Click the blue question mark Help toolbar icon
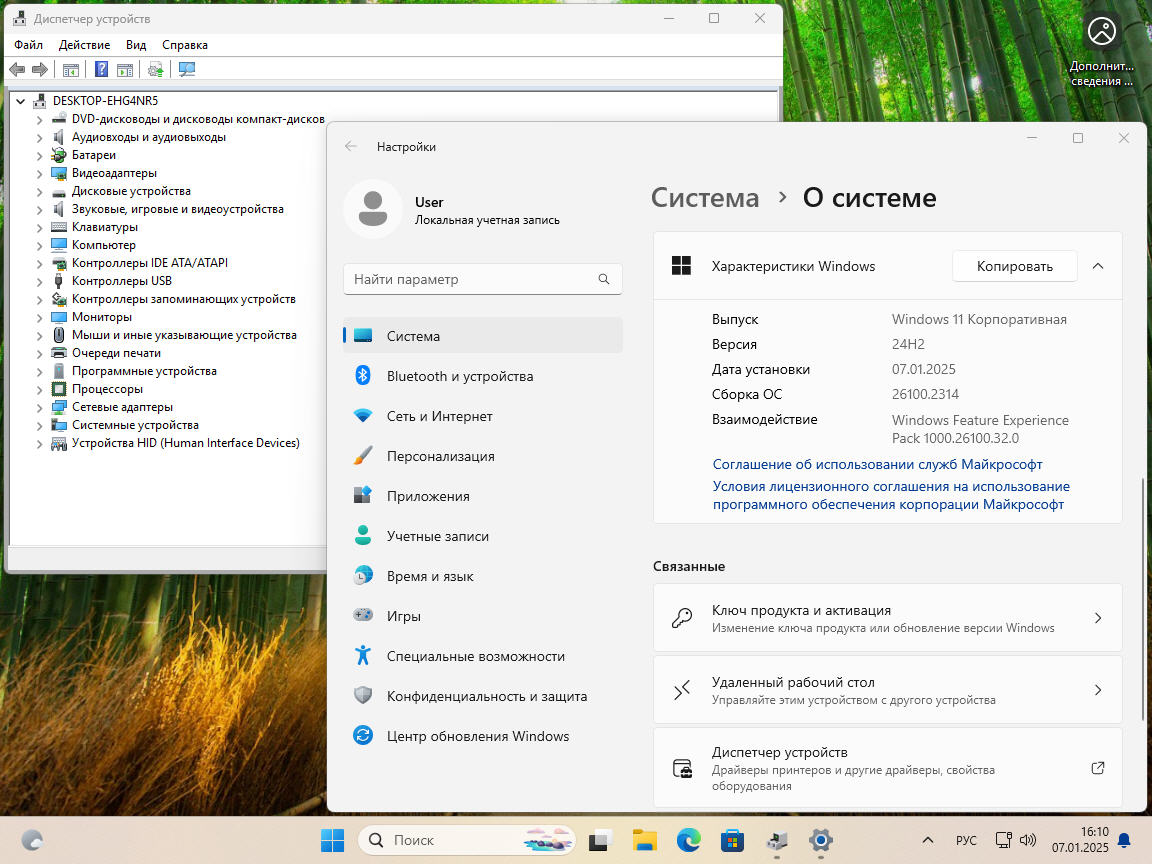 pos(101,69)
